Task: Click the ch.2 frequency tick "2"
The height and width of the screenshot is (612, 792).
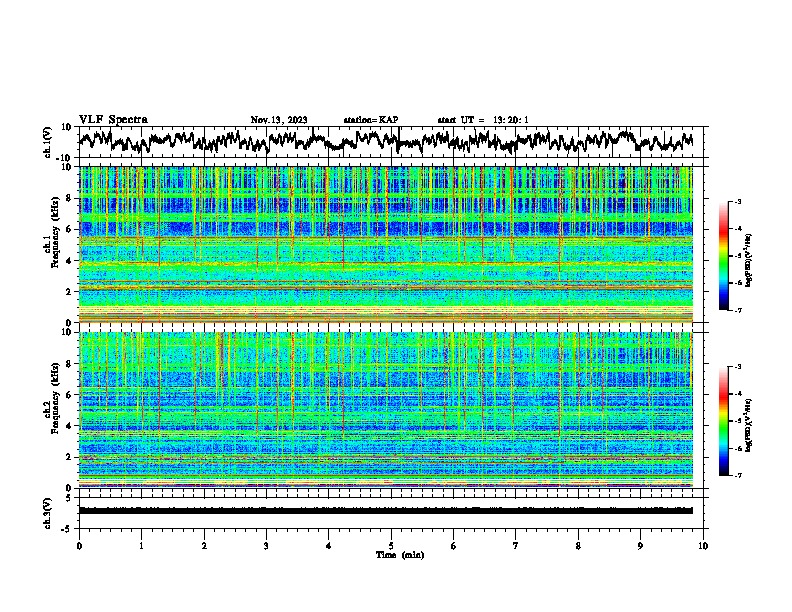Action: point(71,457)
